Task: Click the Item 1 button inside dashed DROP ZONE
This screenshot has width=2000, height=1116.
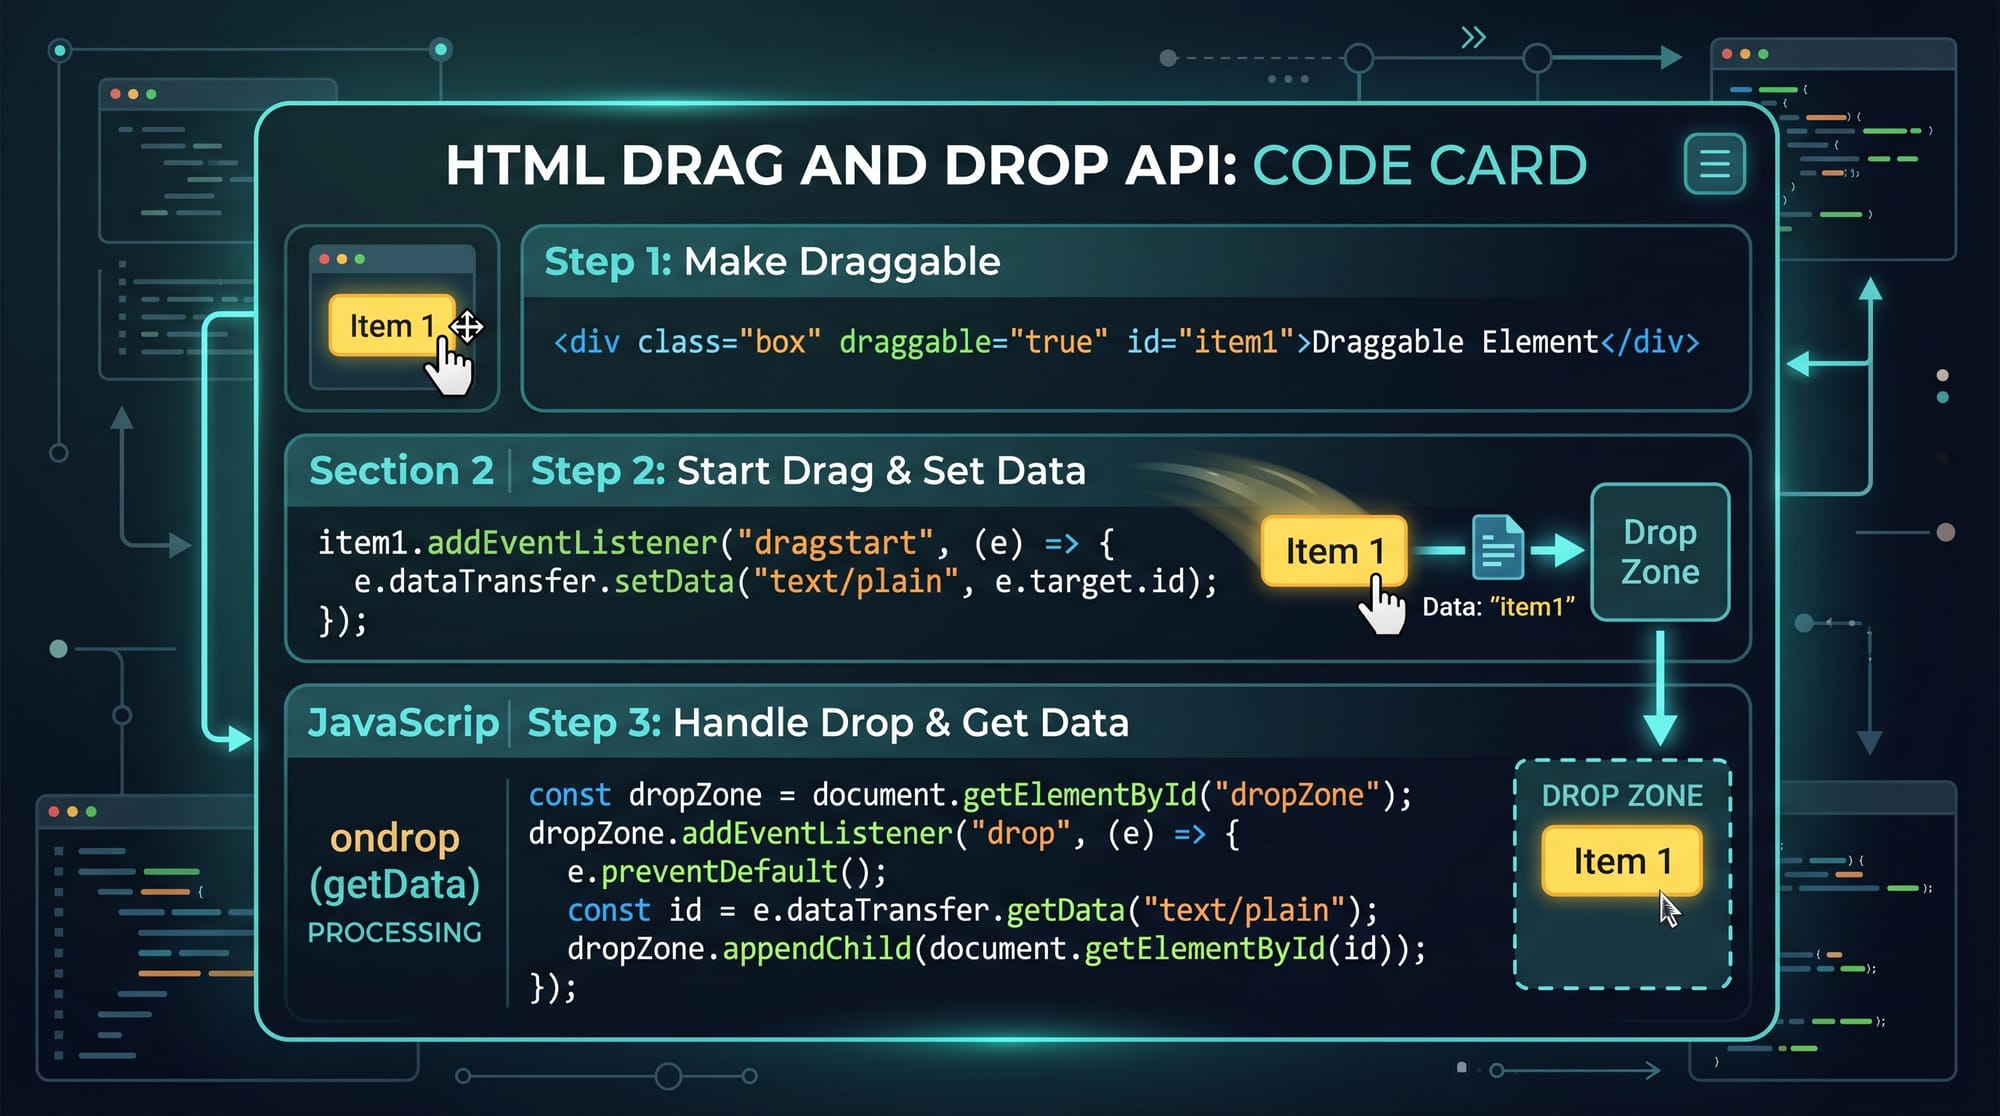Action: pos(1621,860)
